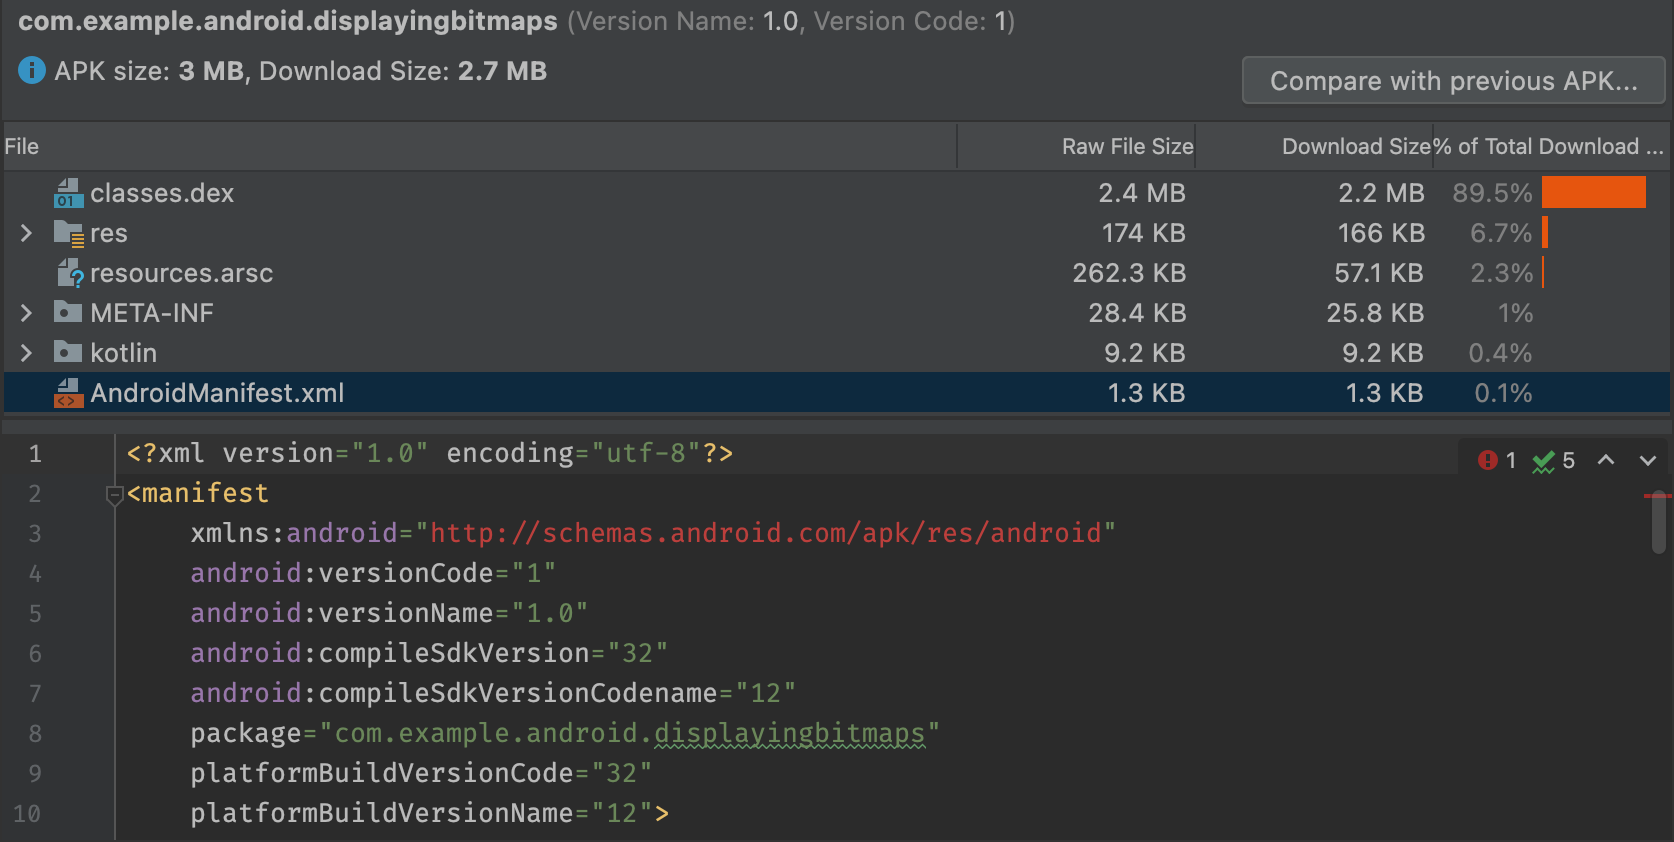1674x842 pixels.
Task: Collapse the manifest tag fold marker
Action: 114,494
